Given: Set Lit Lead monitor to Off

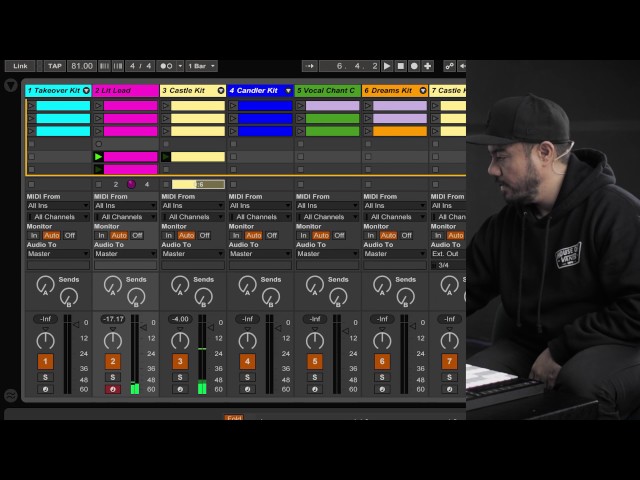Looking at the screenshot, I should point(137,236).
